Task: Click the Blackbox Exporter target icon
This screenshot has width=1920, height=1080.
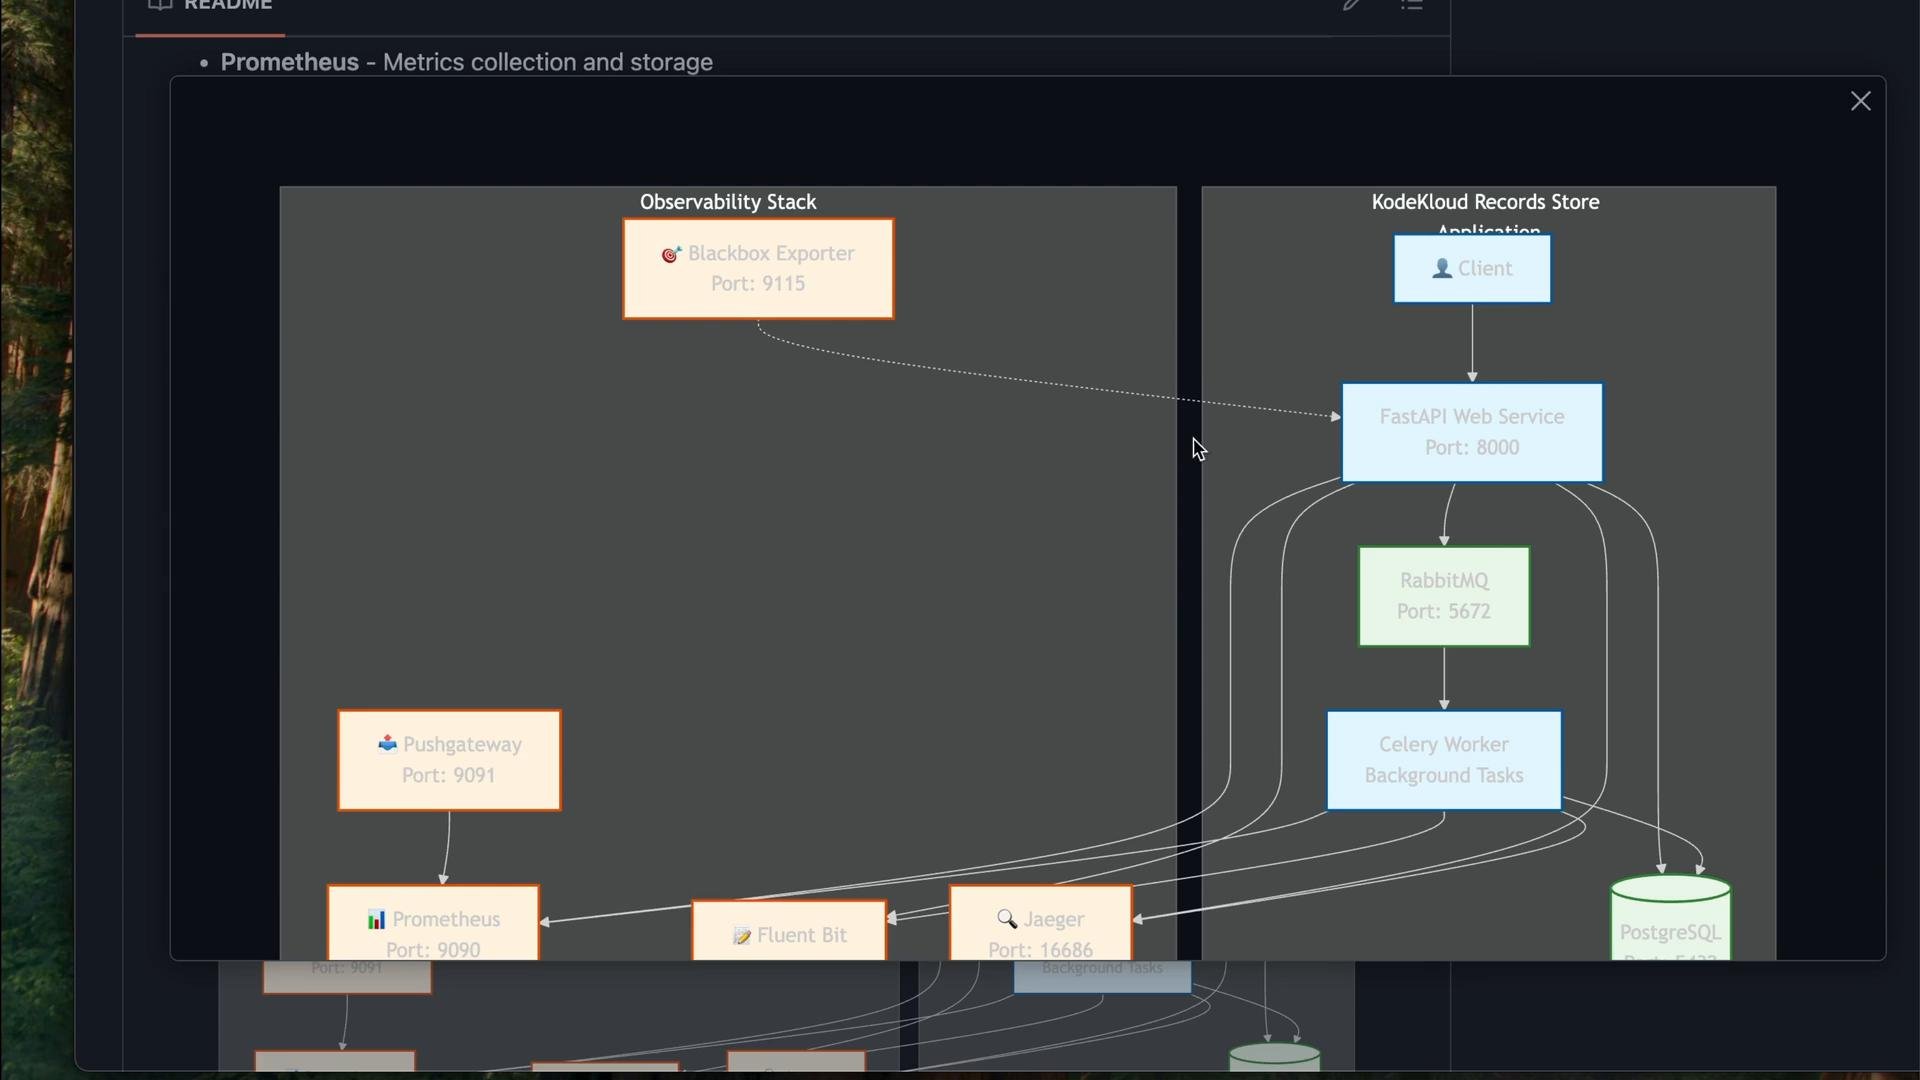Action: [671, 254]
